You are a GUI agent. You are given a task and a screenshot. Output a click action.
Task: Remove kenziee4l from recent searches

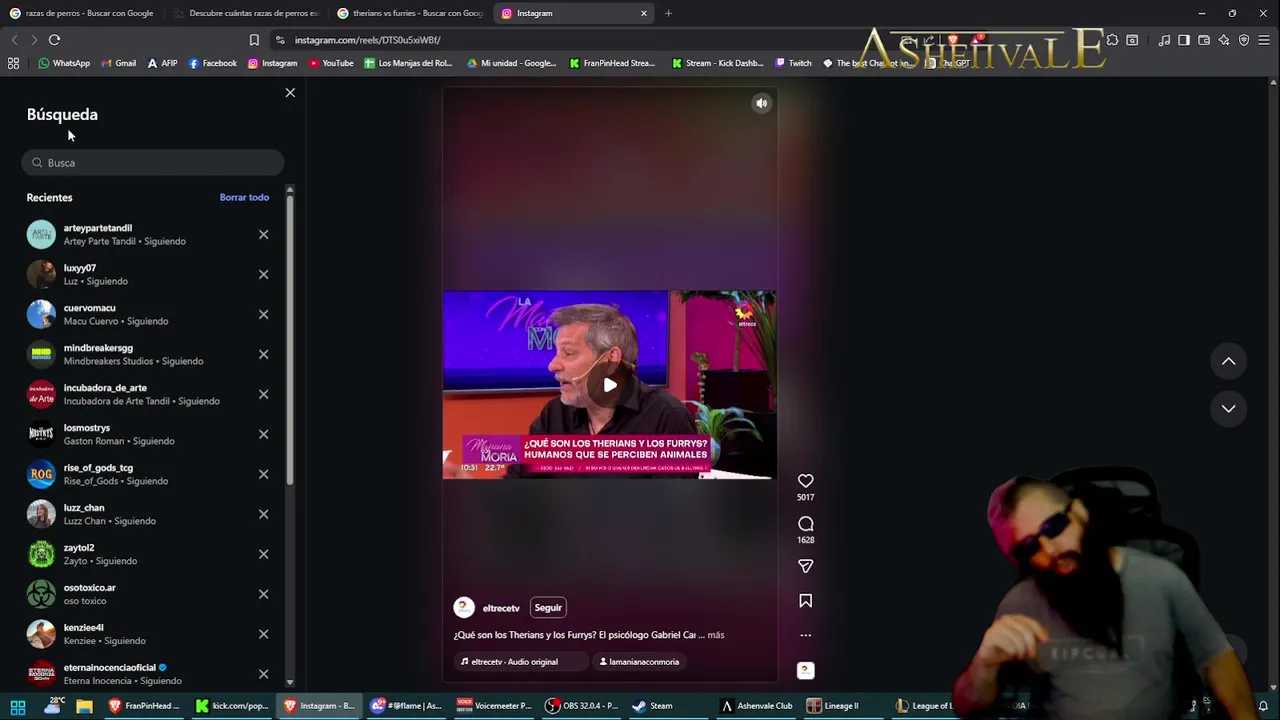point(264,635)
